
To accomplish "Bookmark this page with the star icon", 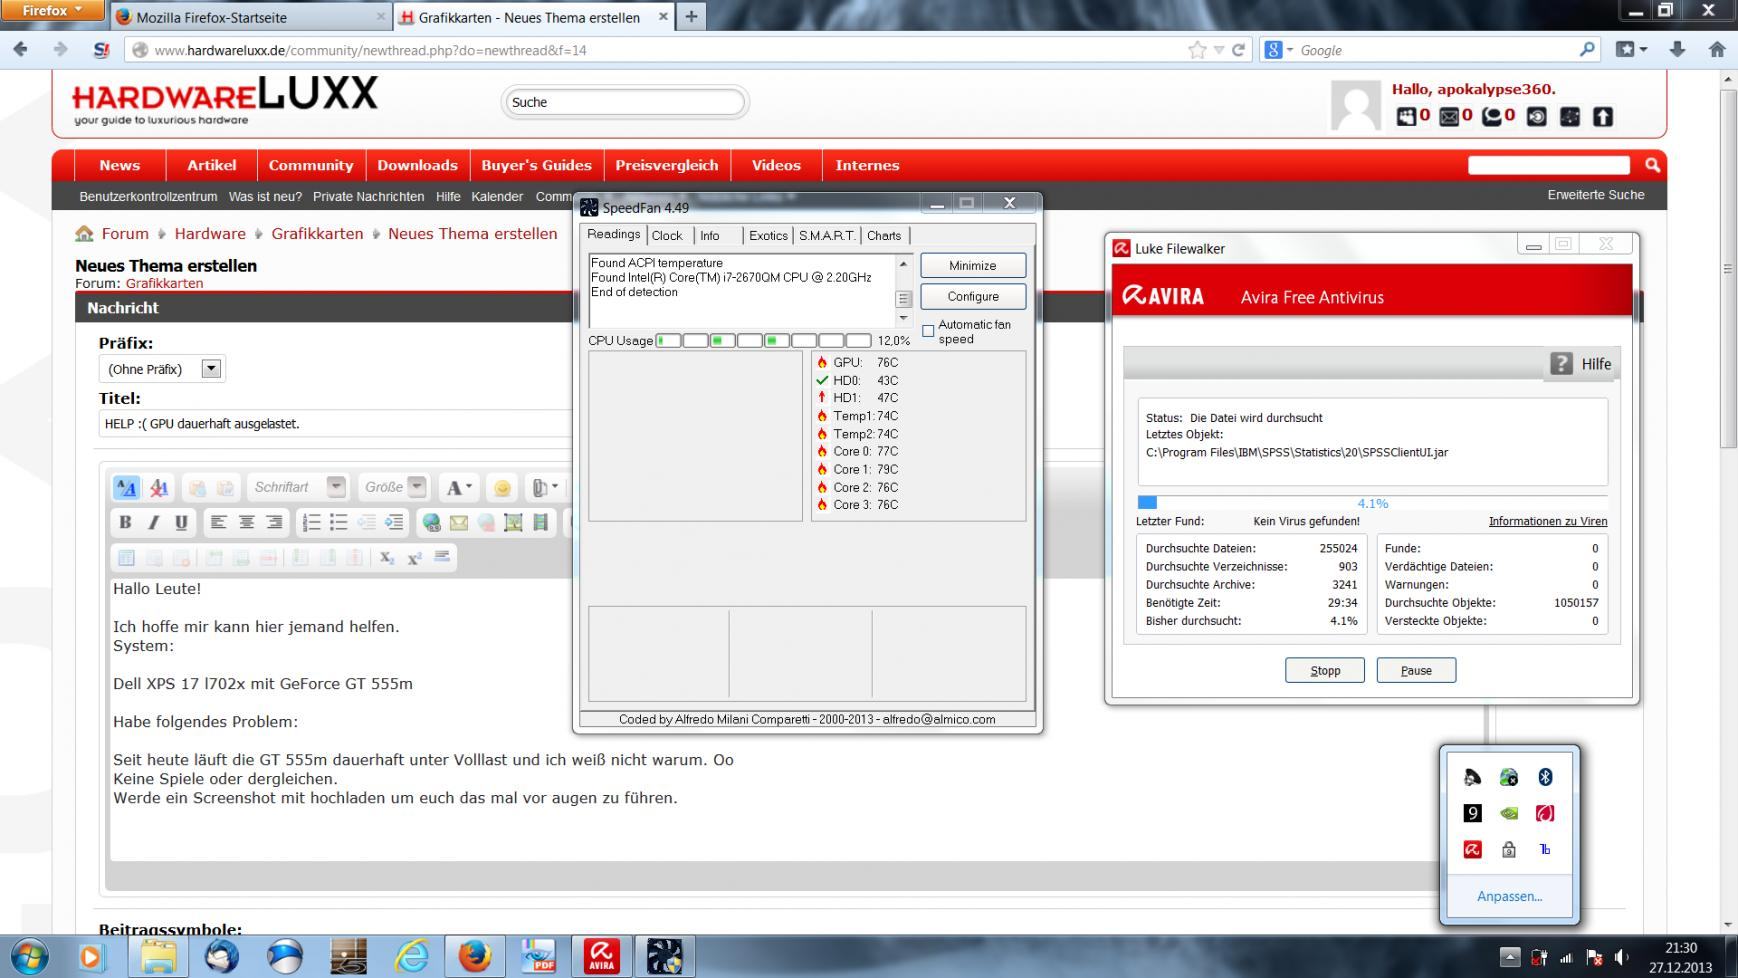I will tap(1197, 50).
